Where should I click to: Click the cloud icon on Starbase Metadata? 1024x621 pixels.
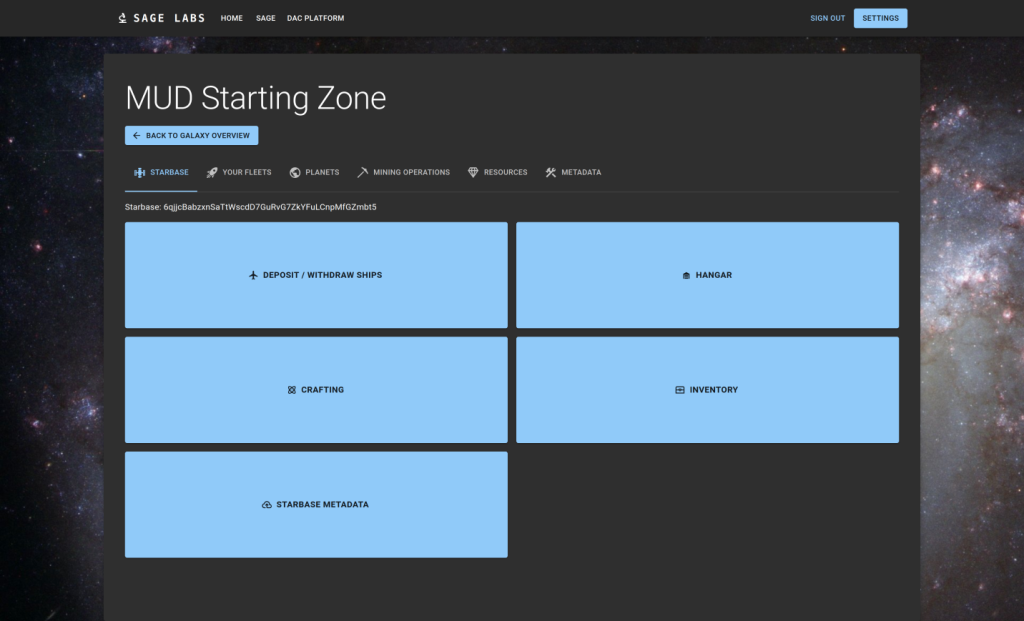coord(267,505)
